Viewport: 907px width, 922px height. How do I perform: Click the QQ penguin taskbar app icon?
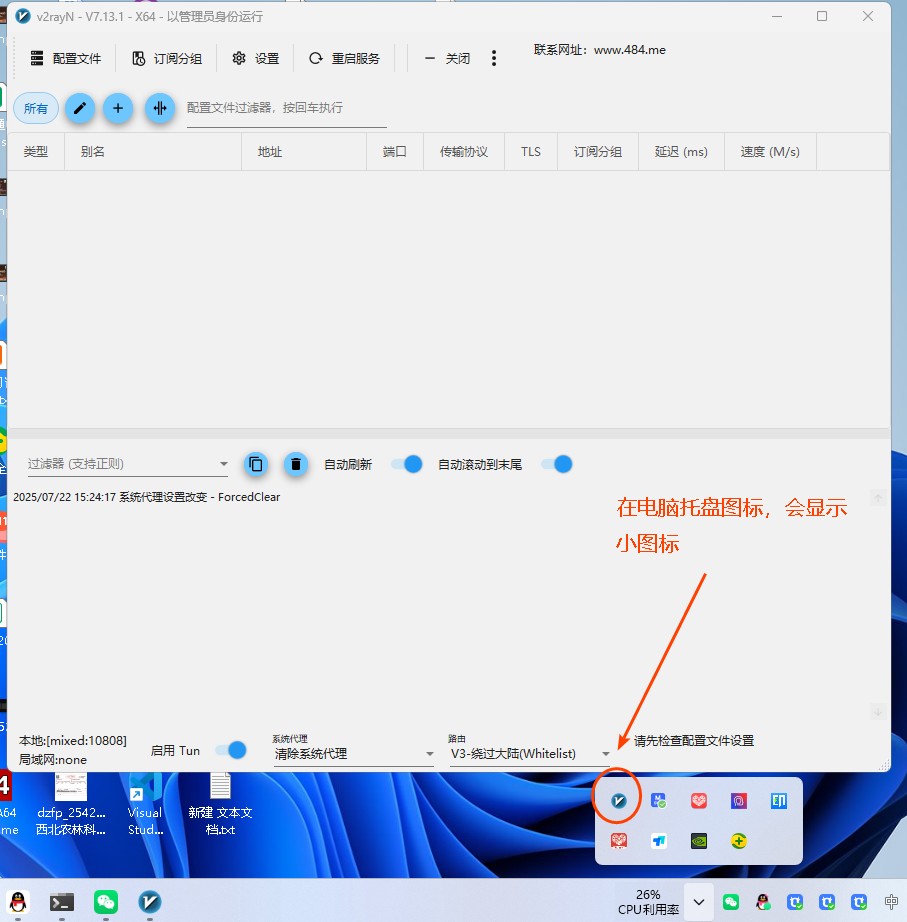(x=18, y=902)
